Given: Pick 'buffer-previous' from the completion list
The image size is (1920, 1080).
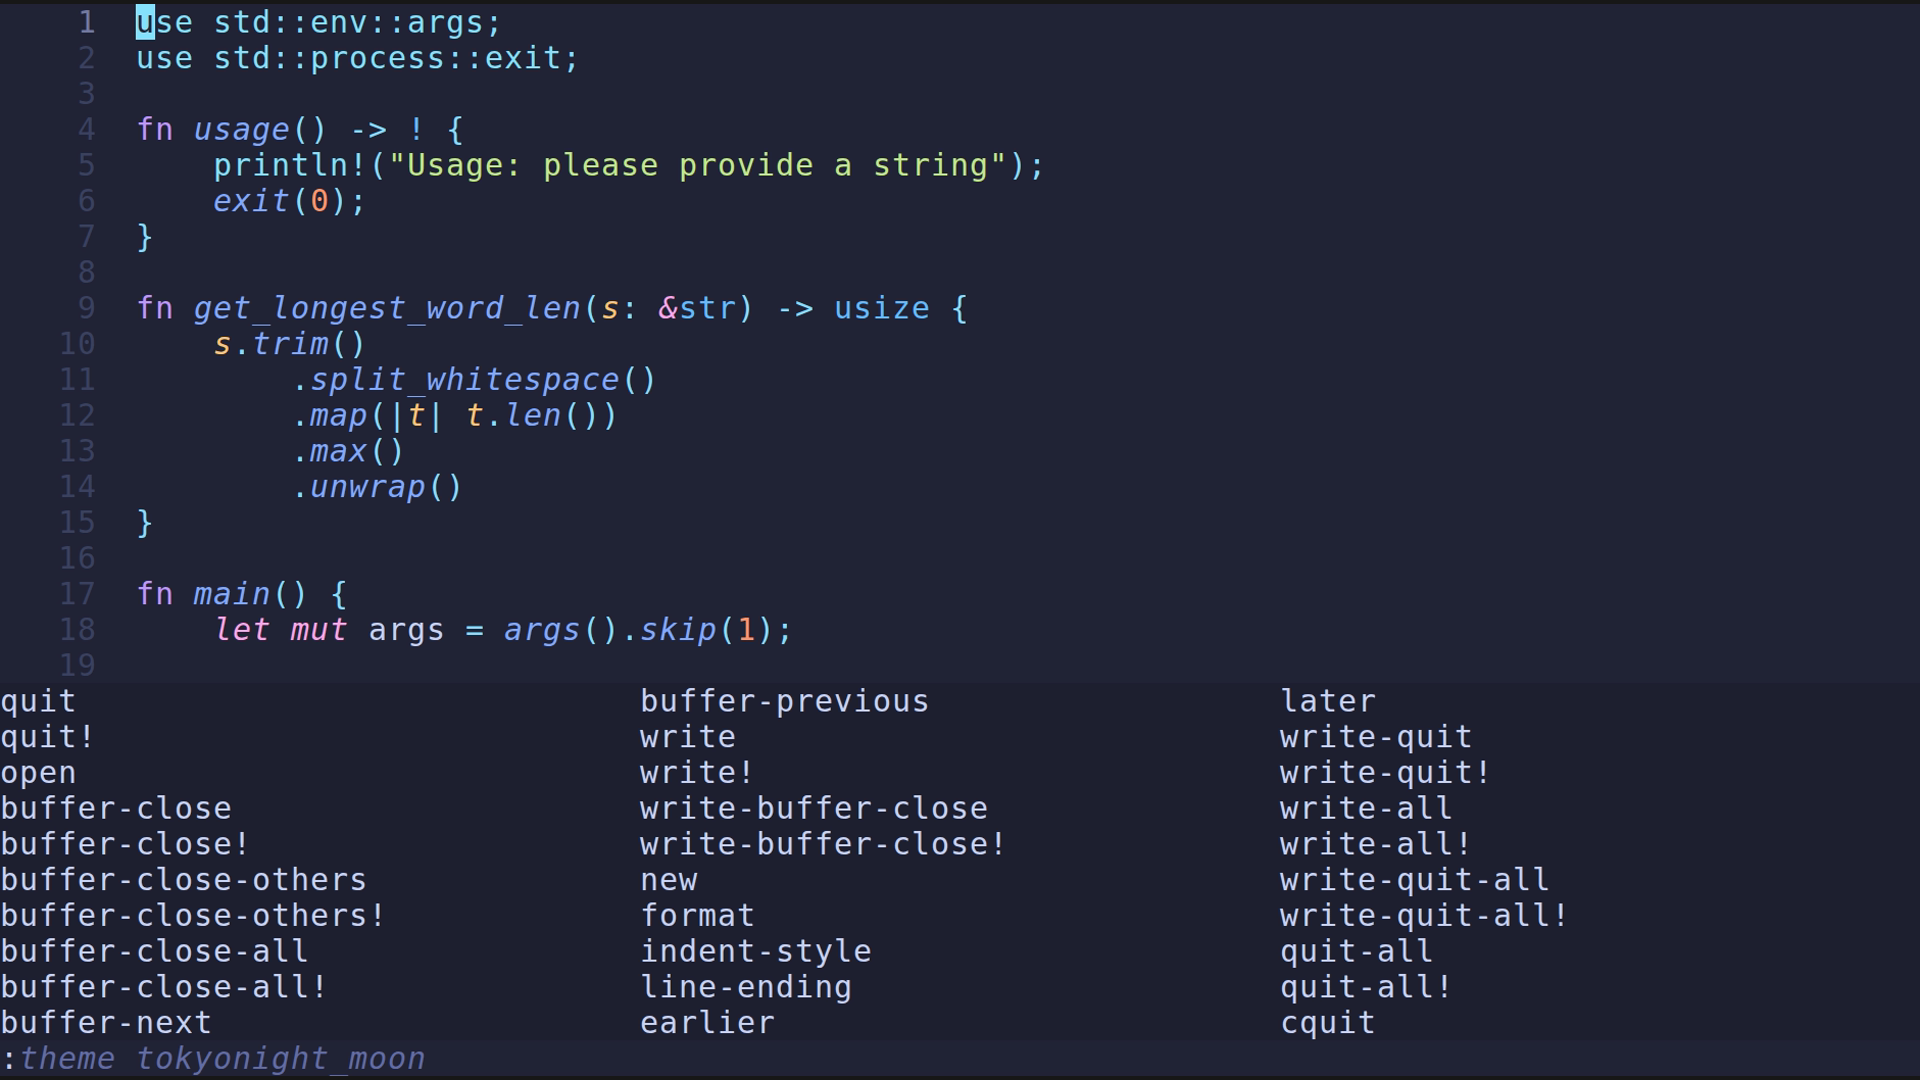Looking at the screenshot, I should coord(784,702).
